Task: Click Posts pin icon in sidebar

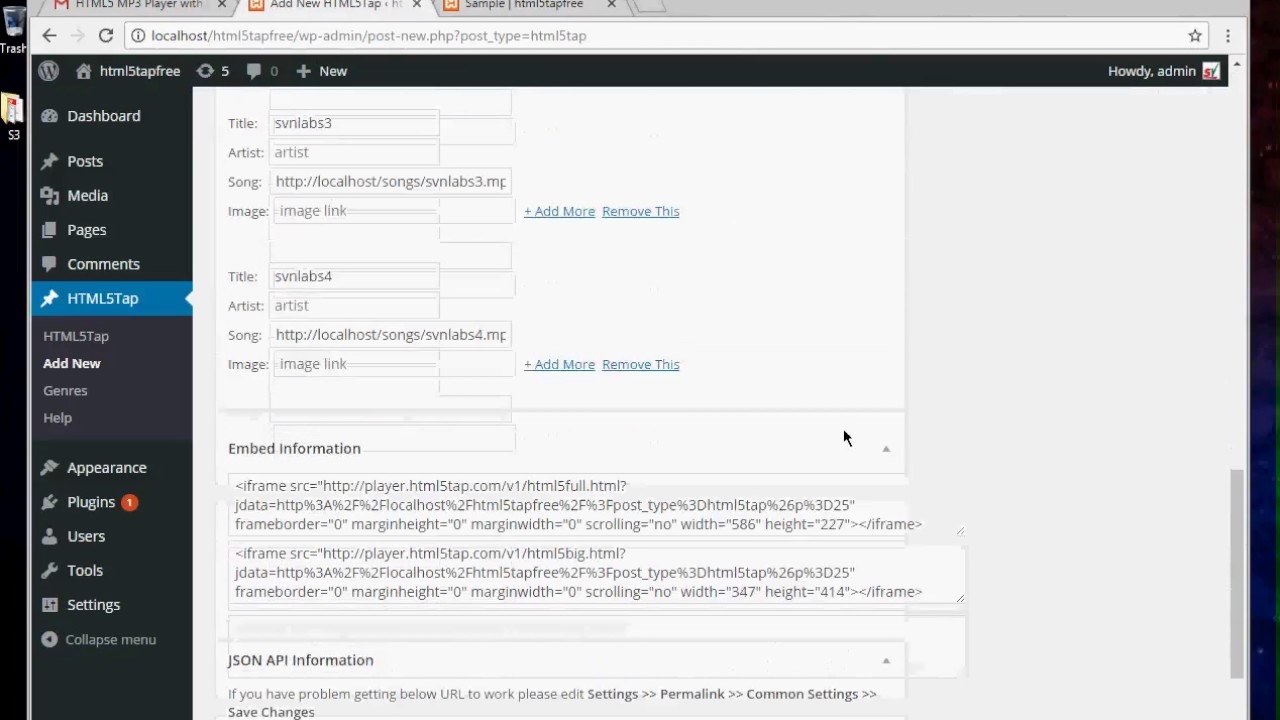Action: coord(49,161)
